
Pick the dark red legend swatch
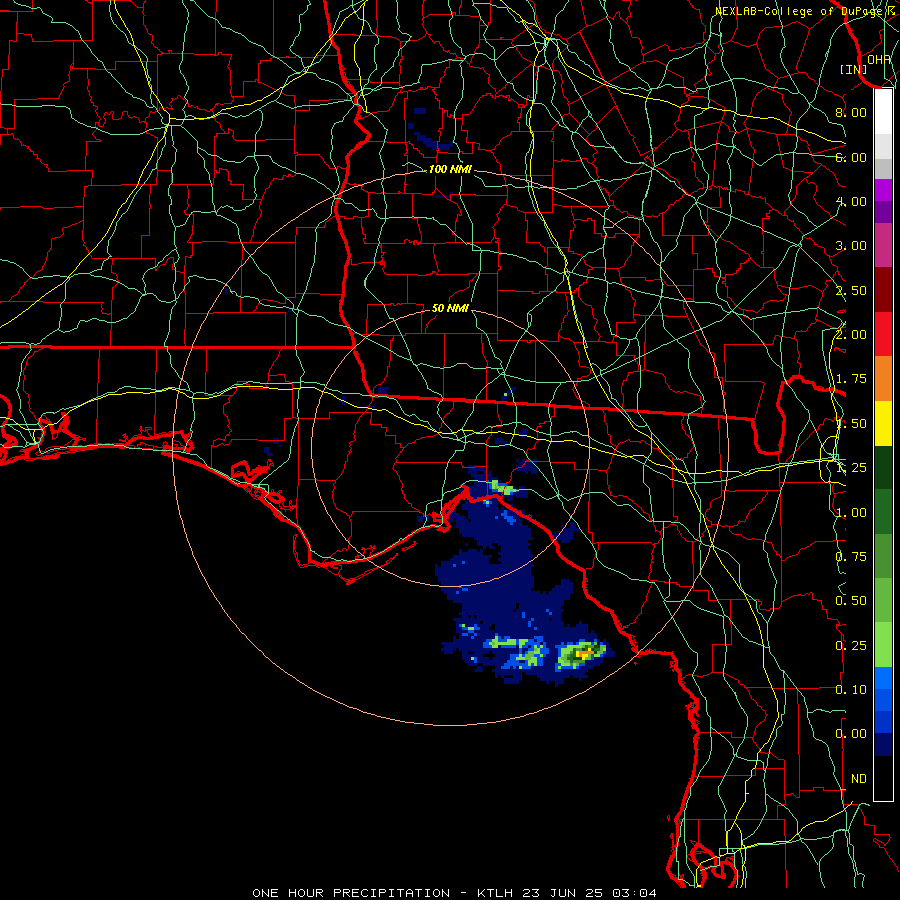tap(883, 290)
